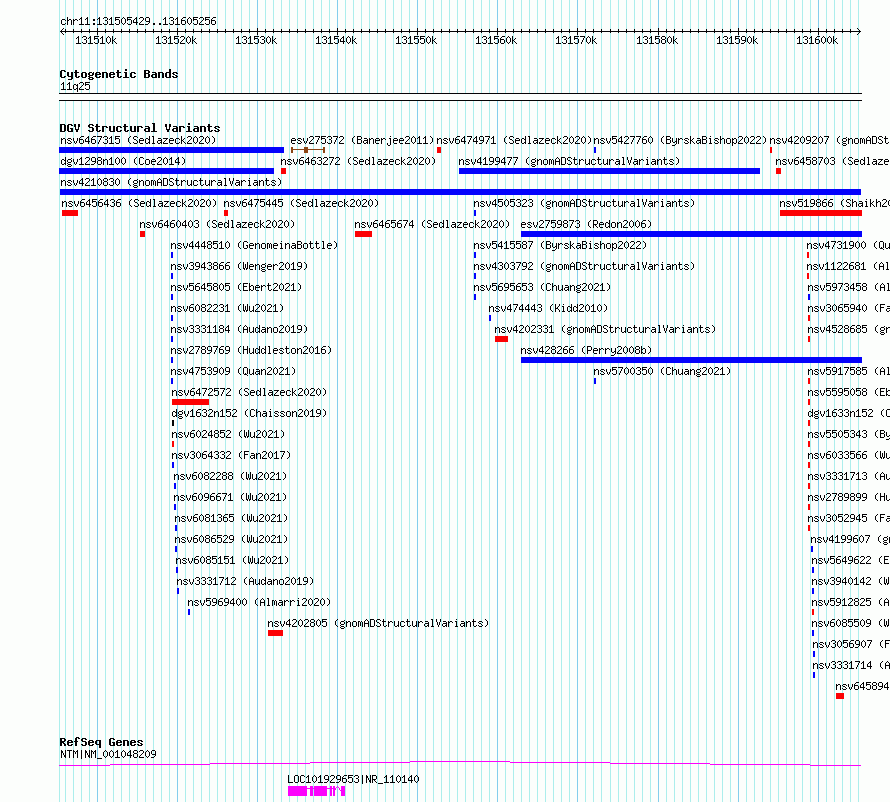Viewport: 890px width, 802px height.
Task: Click blue bar under nsv4199477
Action: tap(609, 171)
